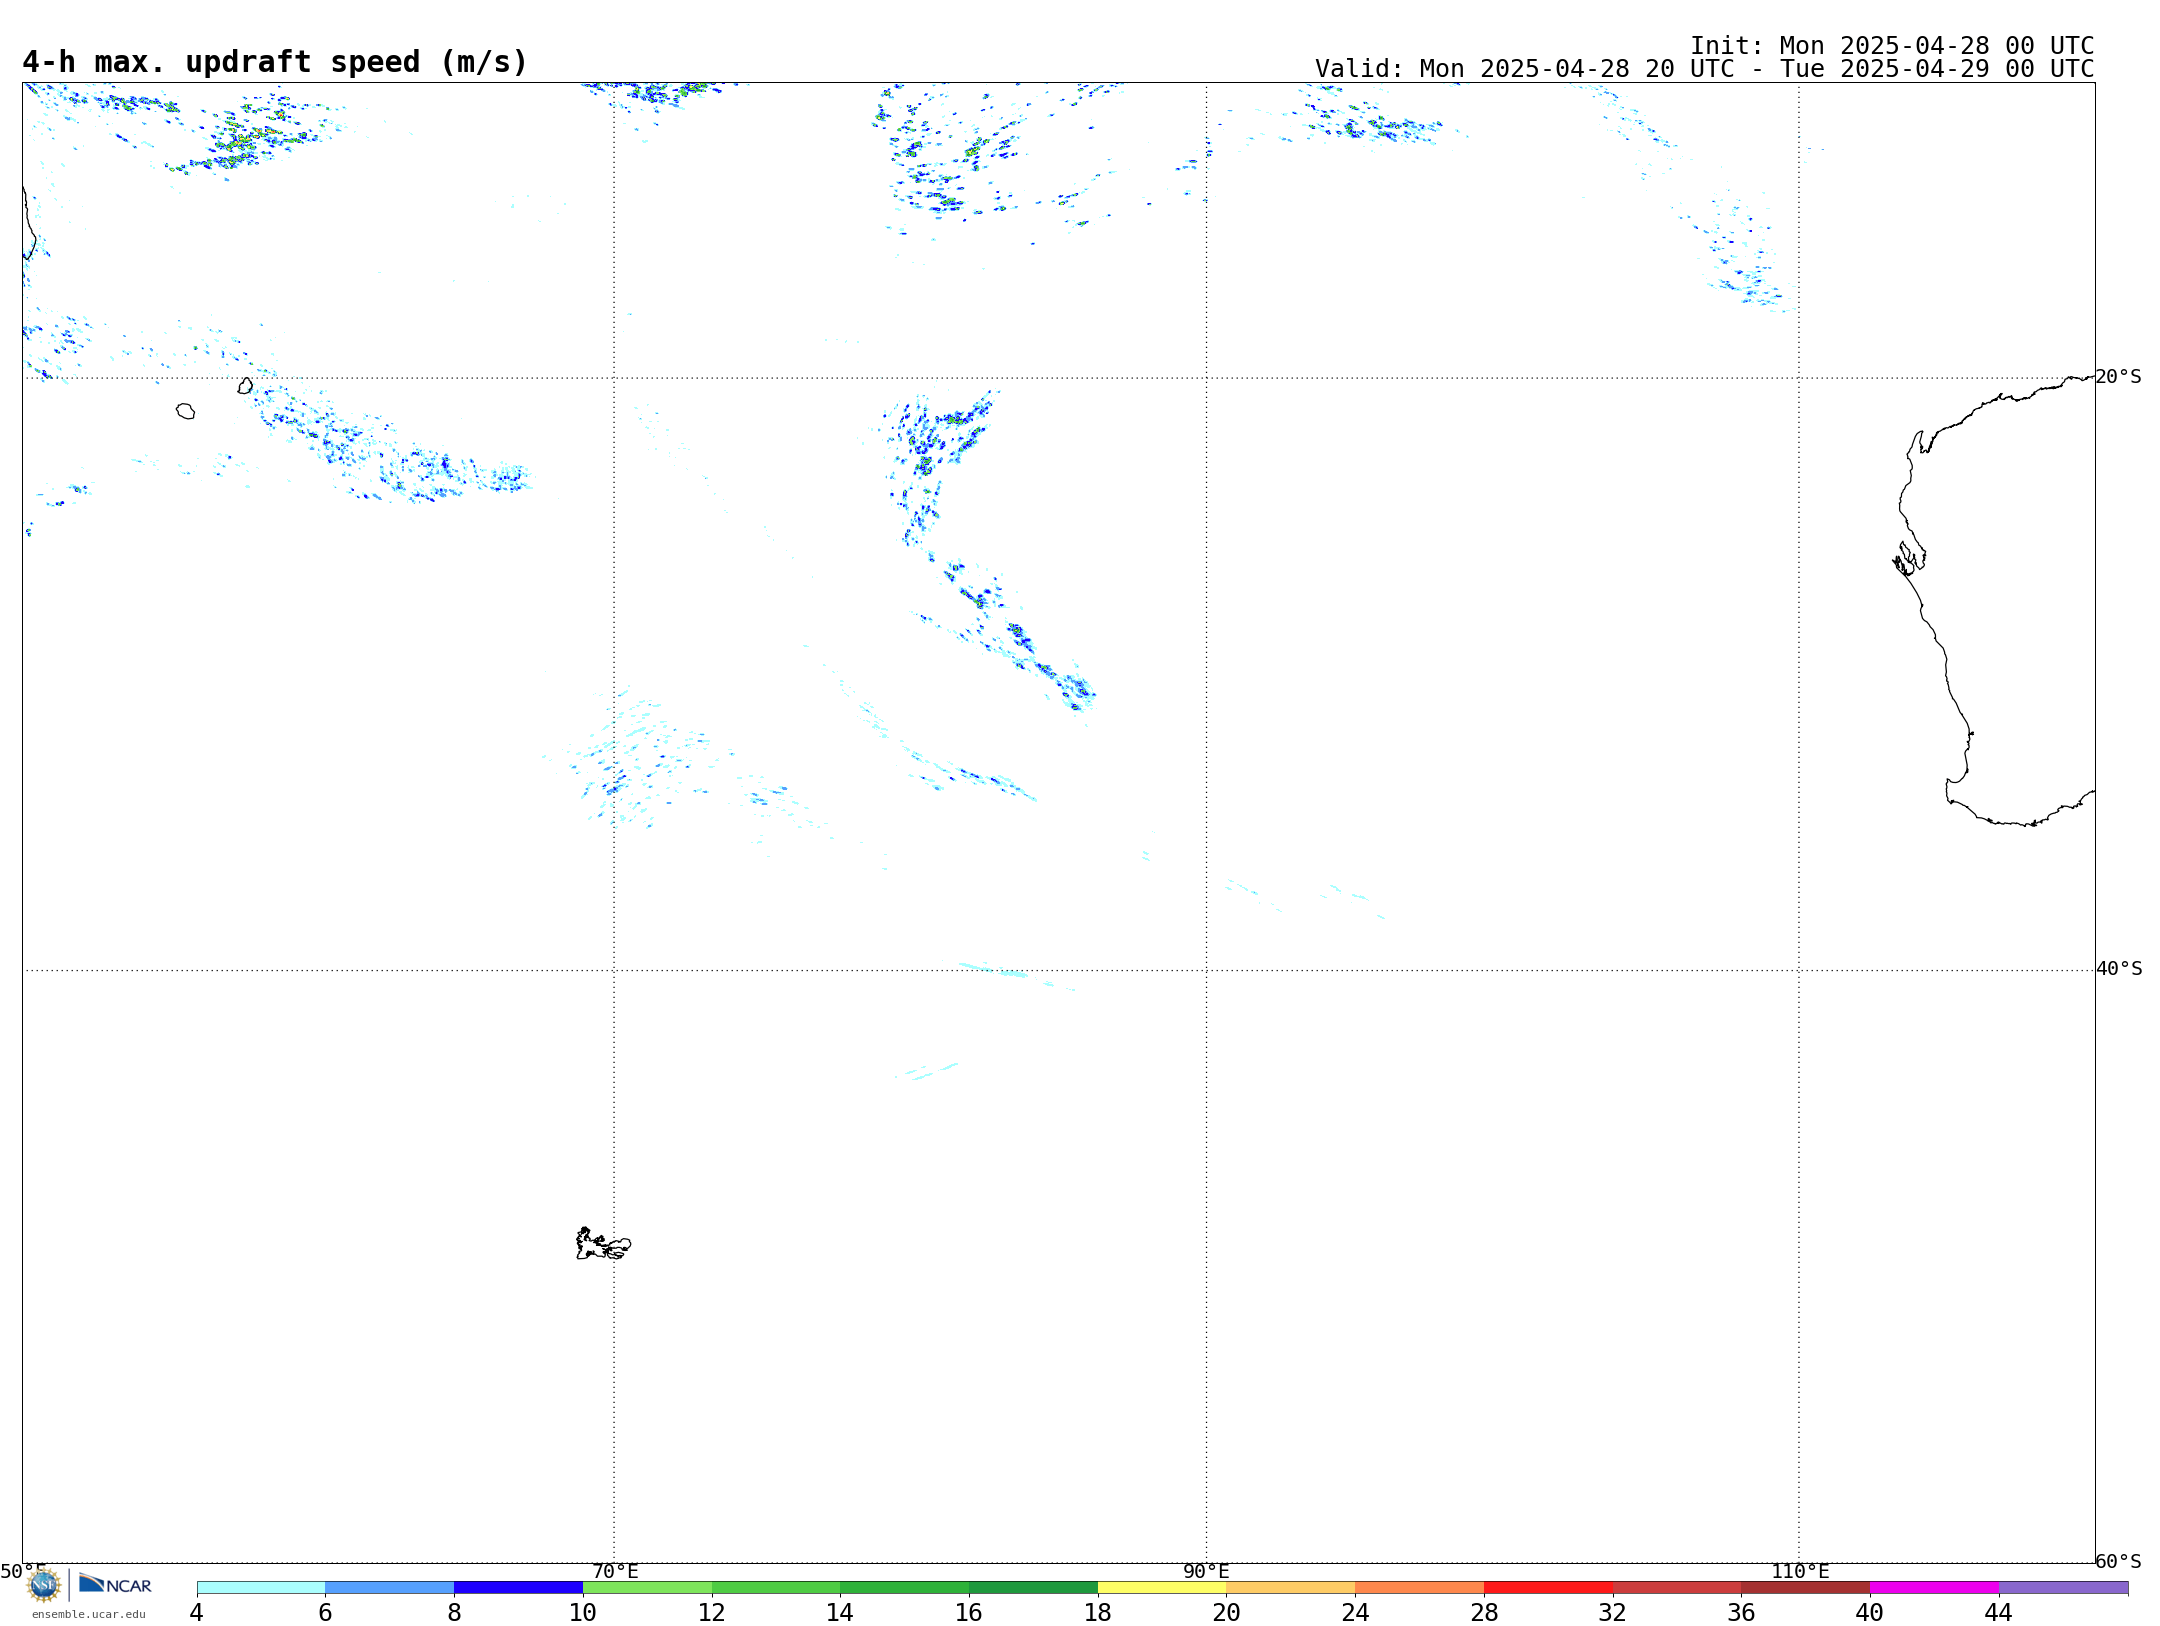The width and height of the screenshot is (2160, 1626).
Task: Click the colorbar tick label '18'
Action: pyautogui.click(x=1098, y=1613)
